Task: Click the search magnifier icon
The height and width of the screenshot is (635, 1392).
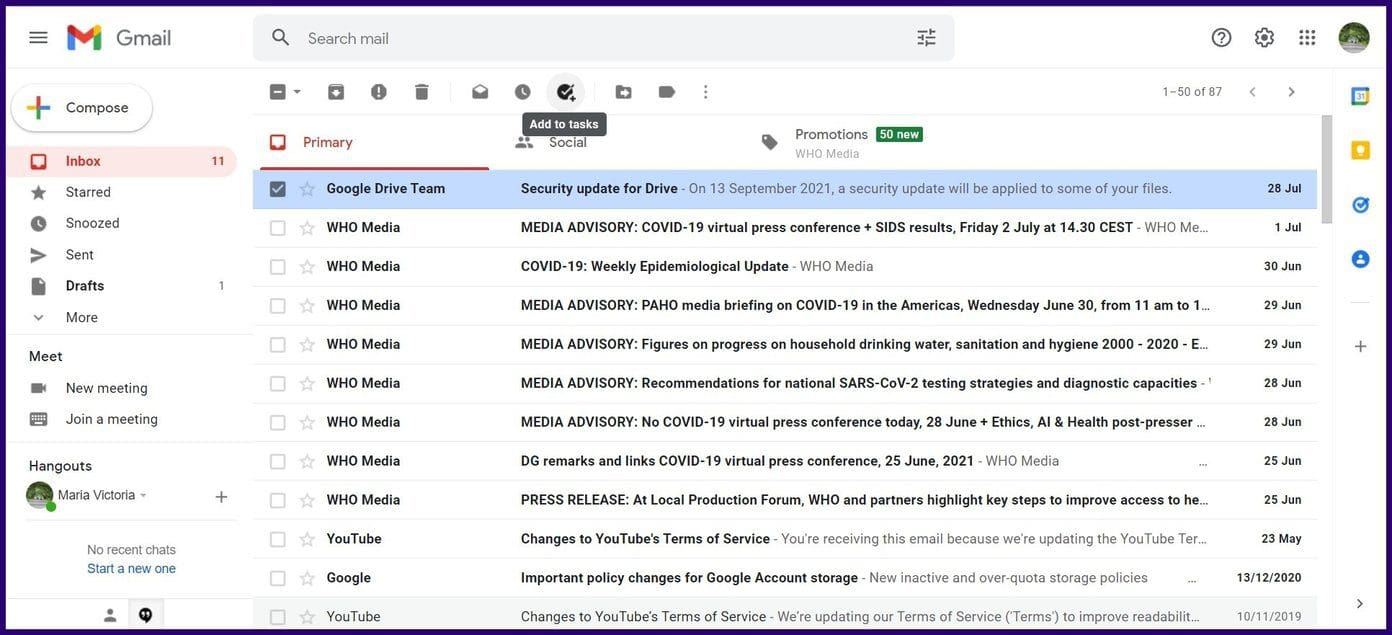Action: pyautogui.click(x=281, y=38)
